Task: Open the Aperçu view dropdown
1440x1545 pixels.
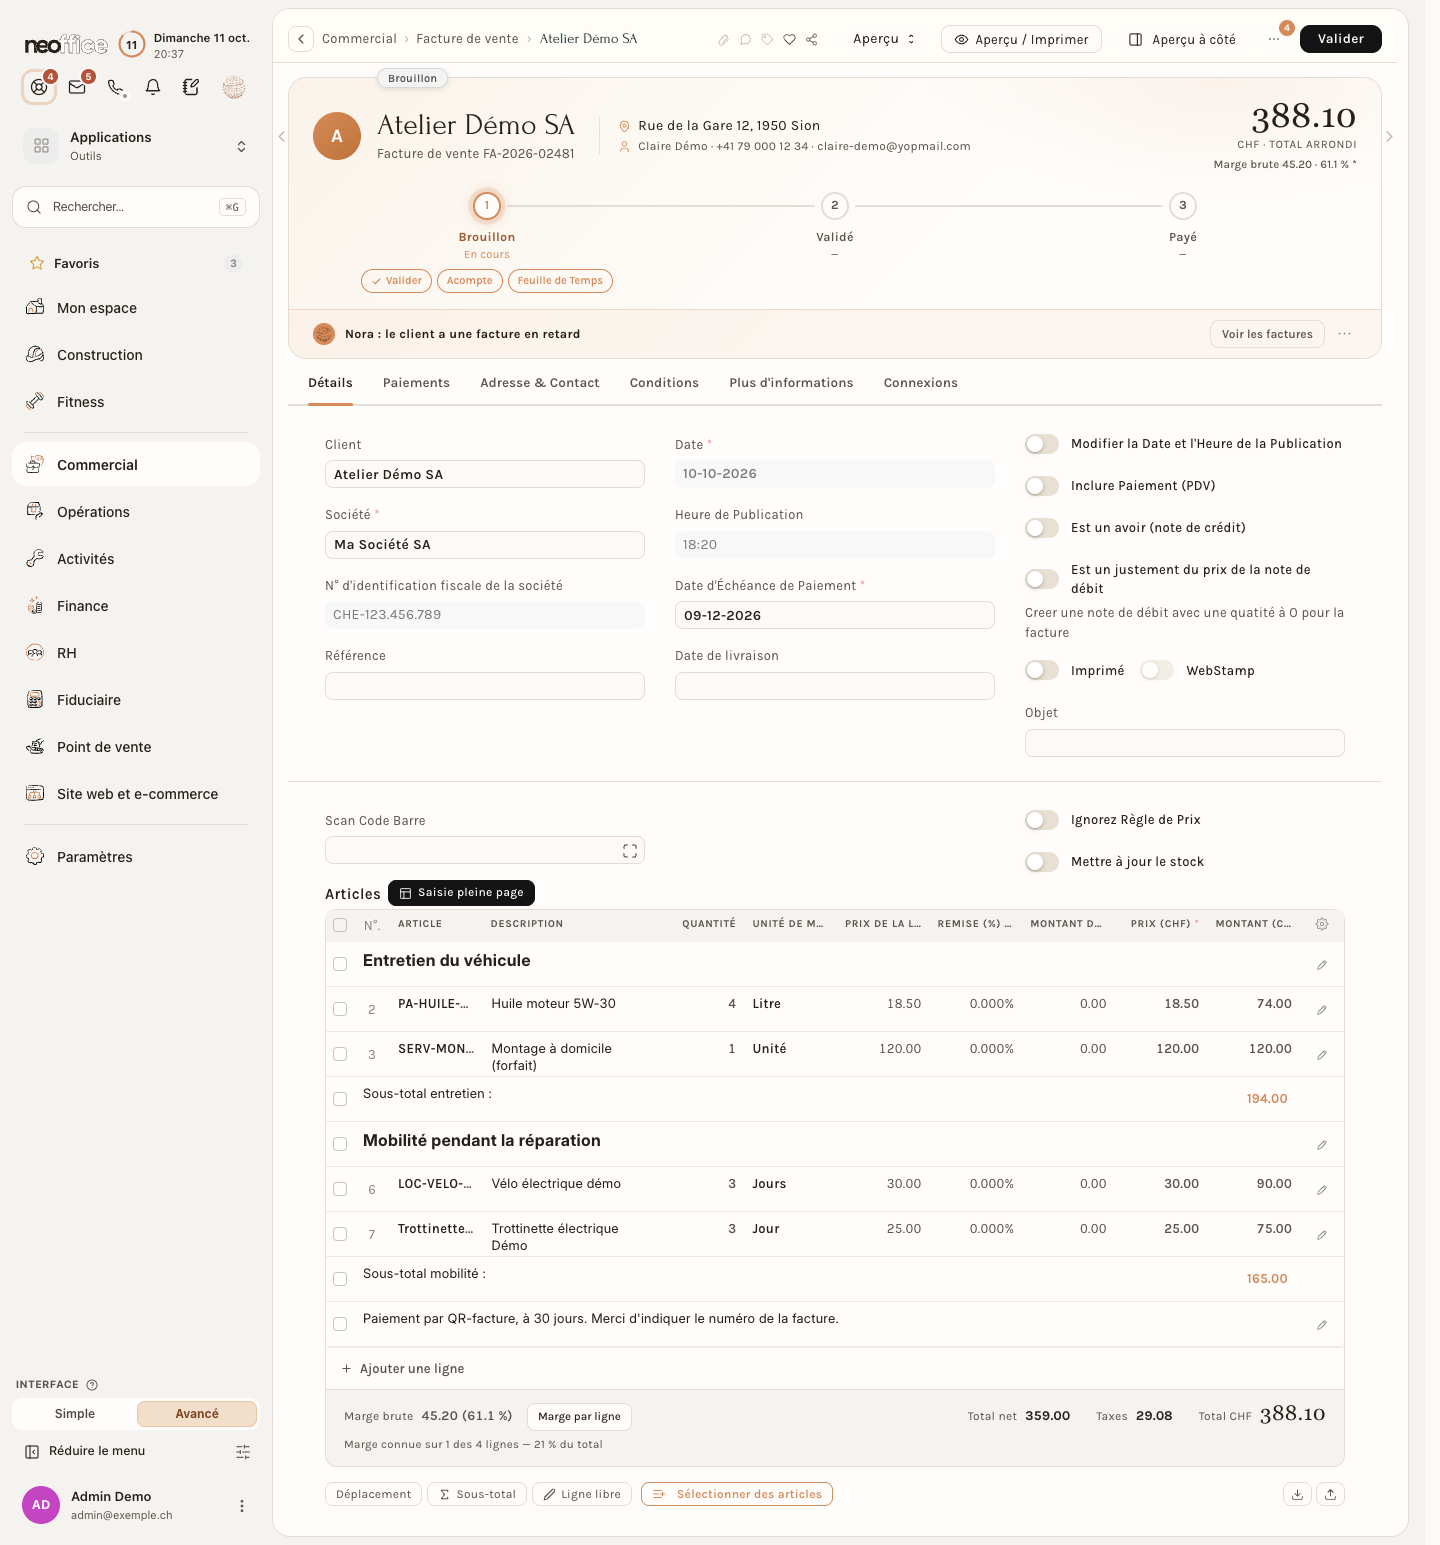Action: coord(884,39)
